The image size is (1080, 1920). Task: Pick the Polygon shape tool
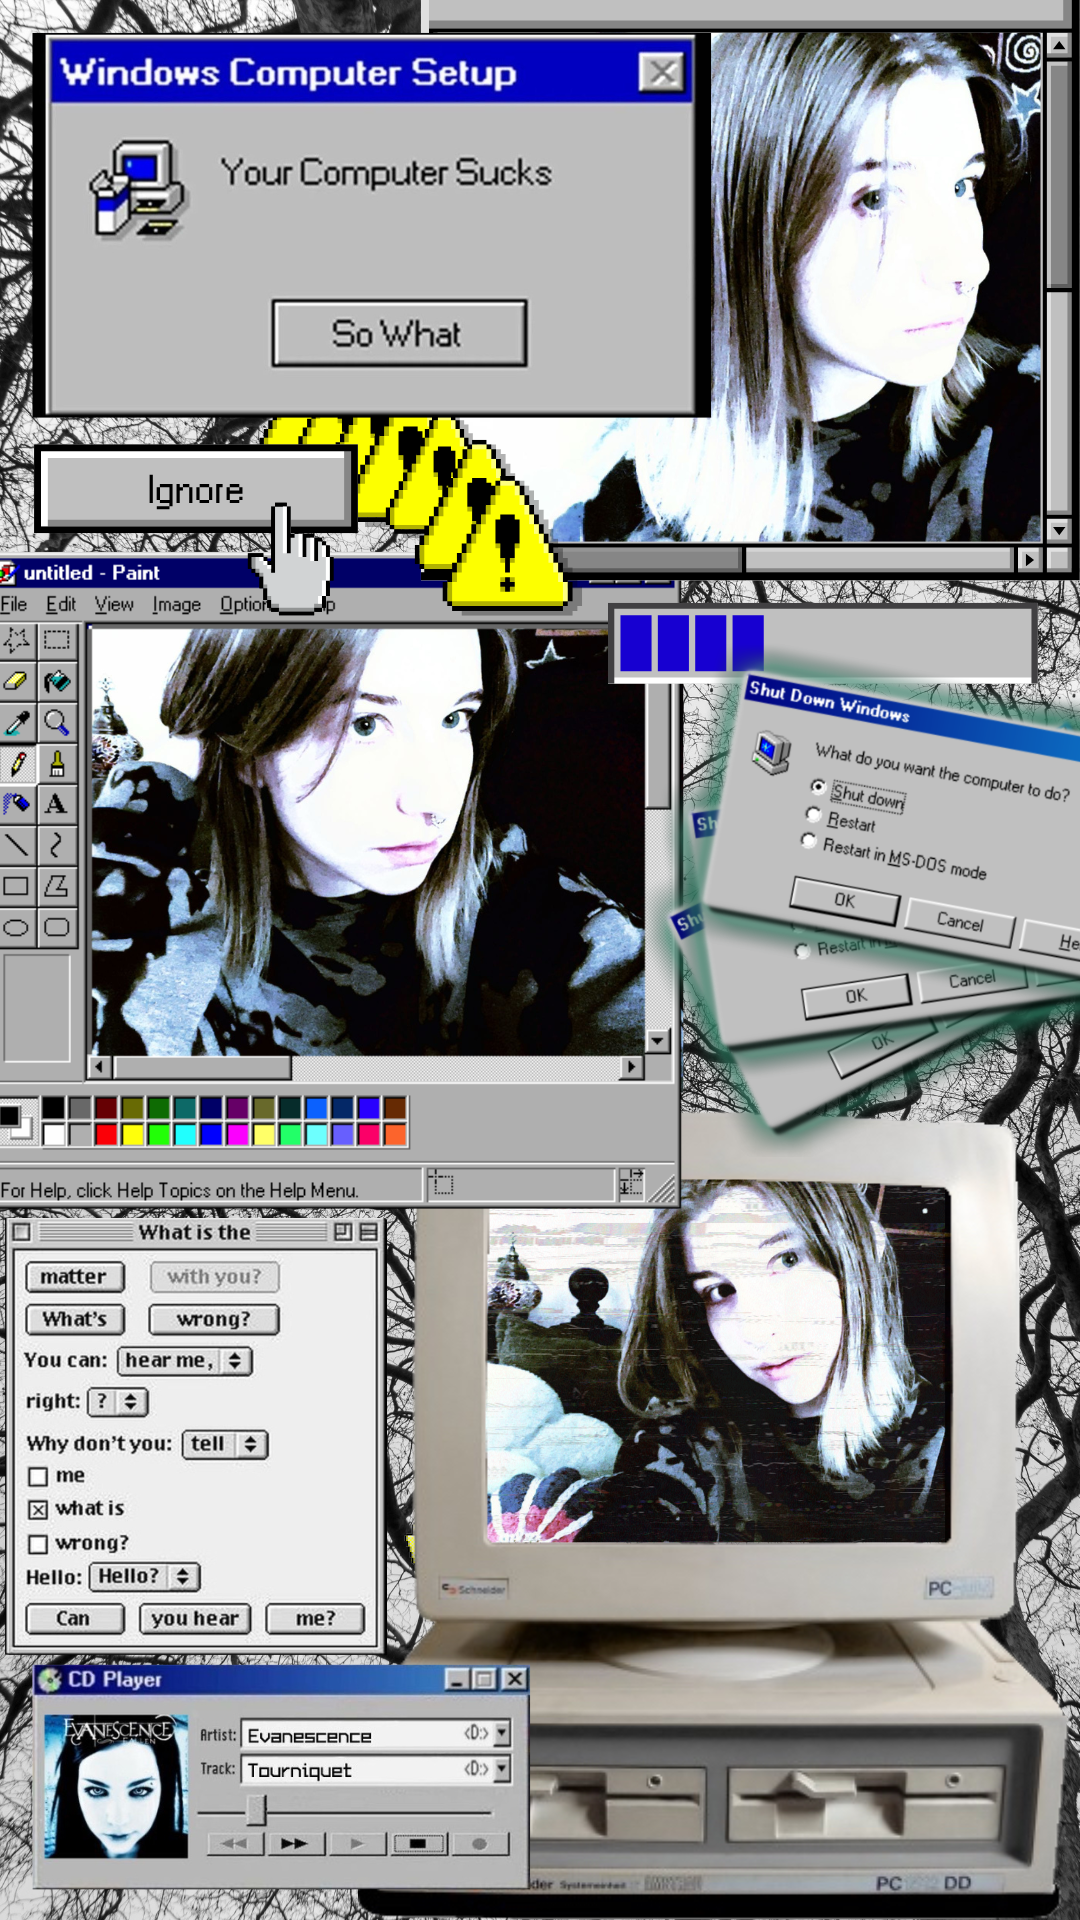57,886
